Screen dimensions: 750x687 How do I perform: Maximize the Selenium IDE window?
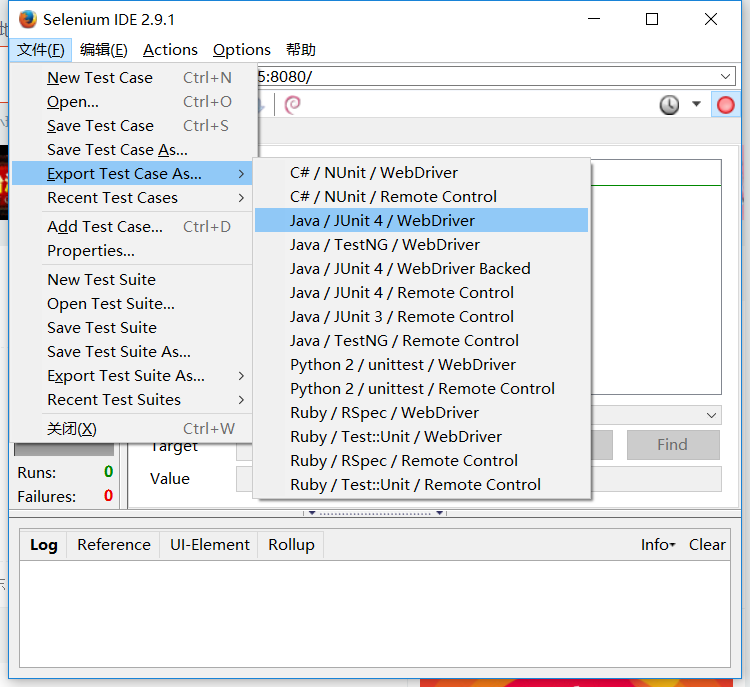tap(652, 19)
